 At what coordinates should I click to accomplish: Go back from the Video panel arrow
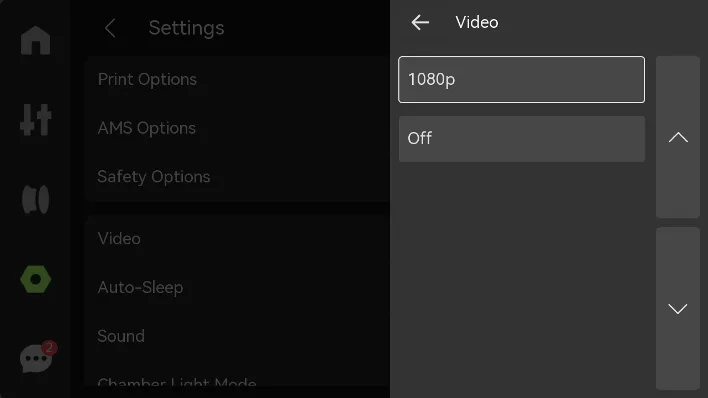point(420,22)
